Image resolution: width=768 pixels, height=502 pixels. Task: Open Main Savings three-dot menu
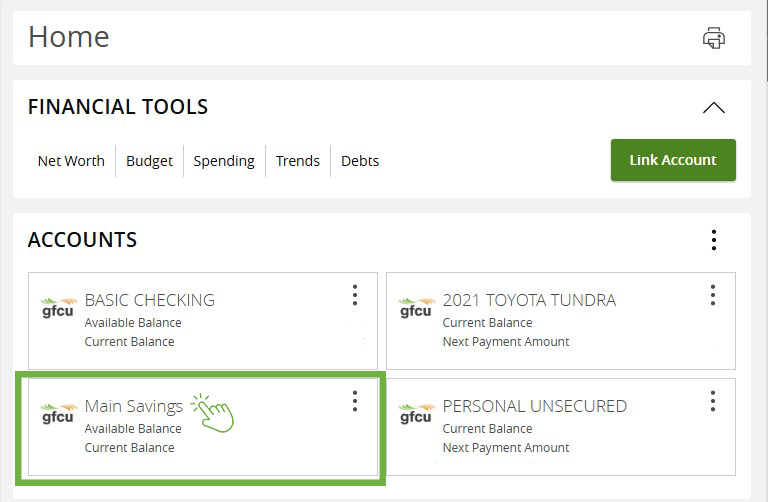coord(355,401)
